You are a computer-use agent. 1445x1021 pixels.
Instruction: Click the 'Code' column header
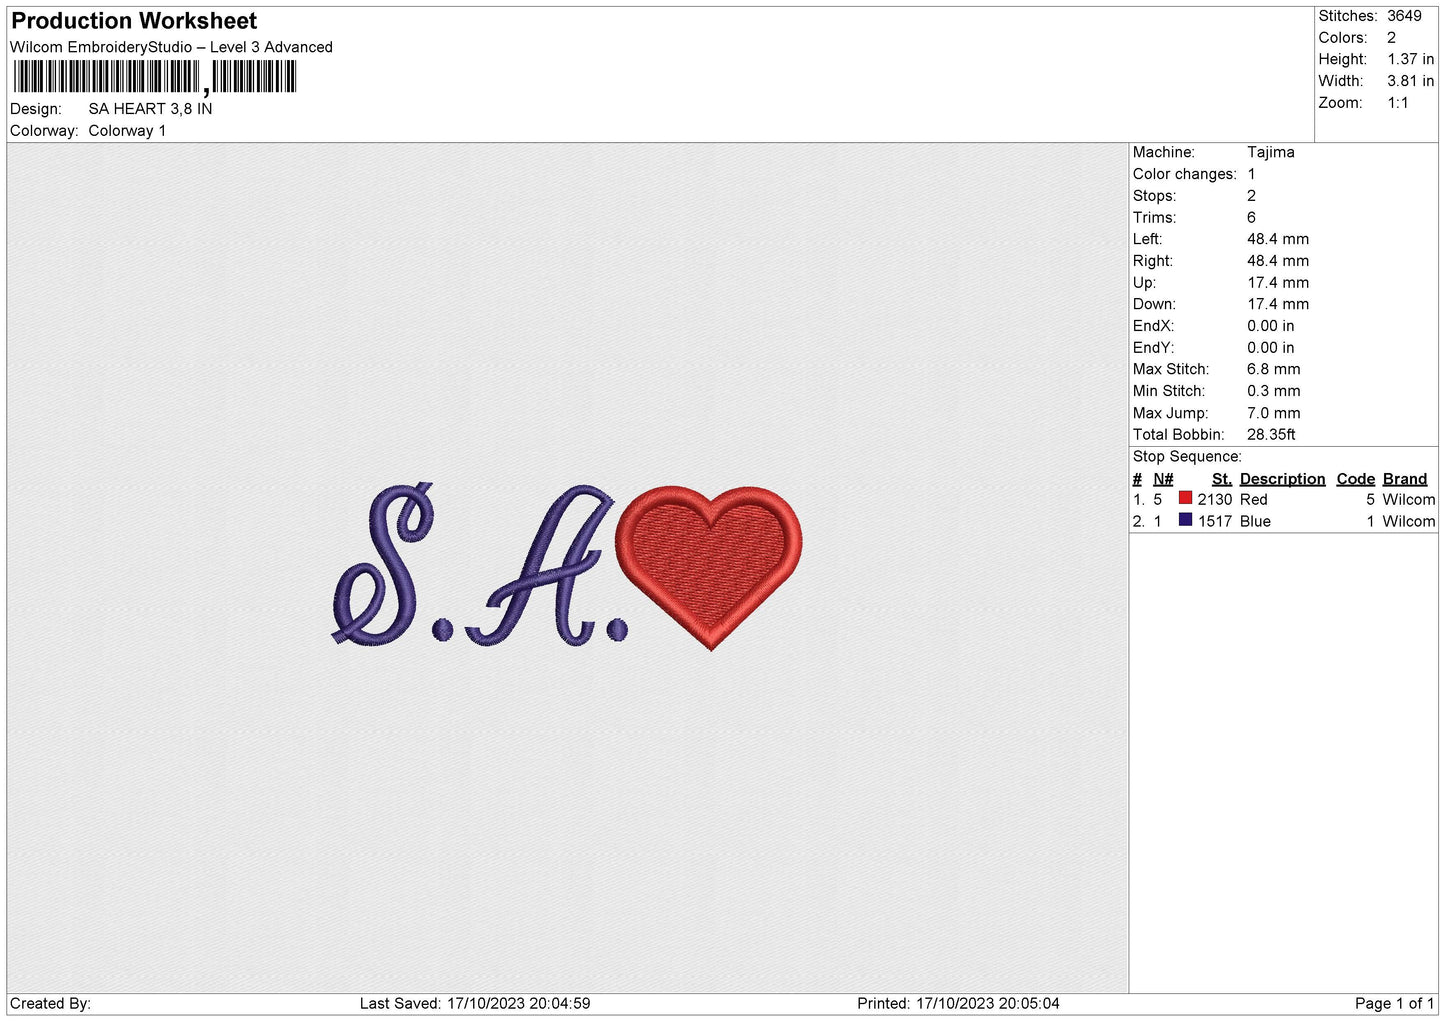point(1356,479)
